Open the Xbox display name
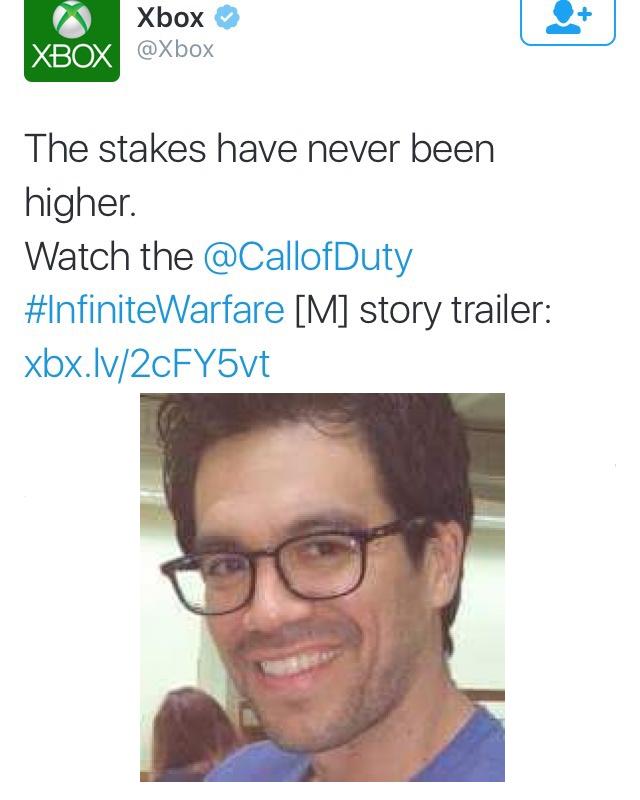 point(170,18)
